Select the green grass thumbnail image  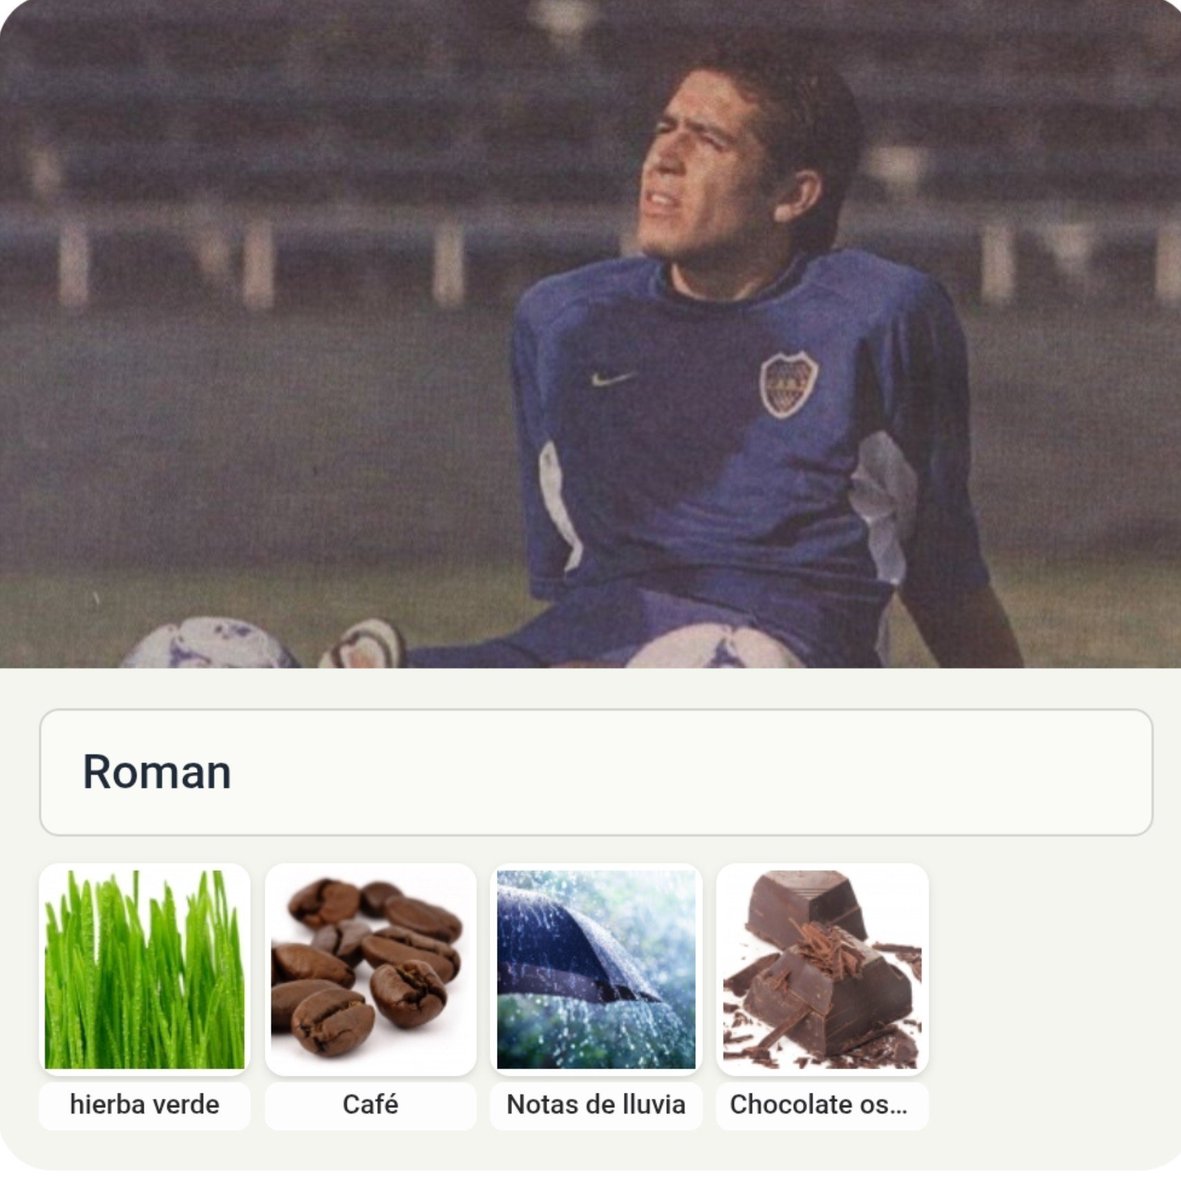coord(145,969)
